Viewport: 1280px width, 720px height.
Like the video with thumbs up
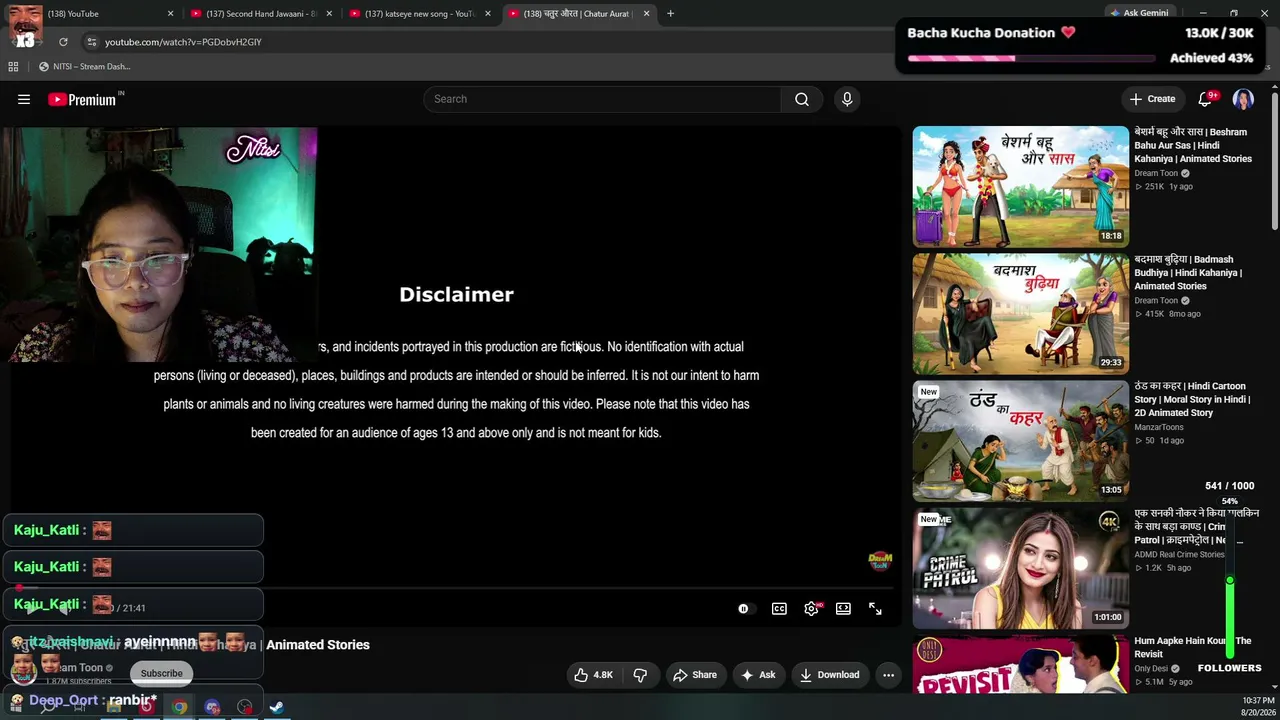(x=593, y=675)
